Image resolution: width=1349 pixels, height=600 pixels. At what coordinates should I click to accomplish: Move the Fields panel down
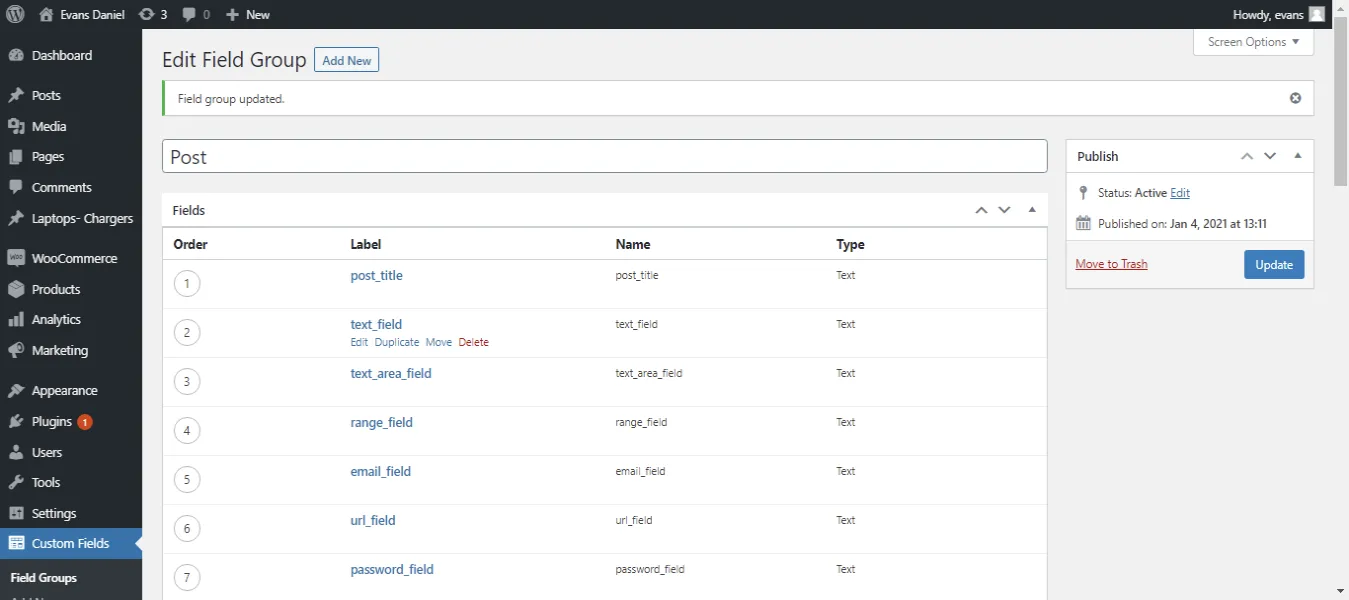1005,210
